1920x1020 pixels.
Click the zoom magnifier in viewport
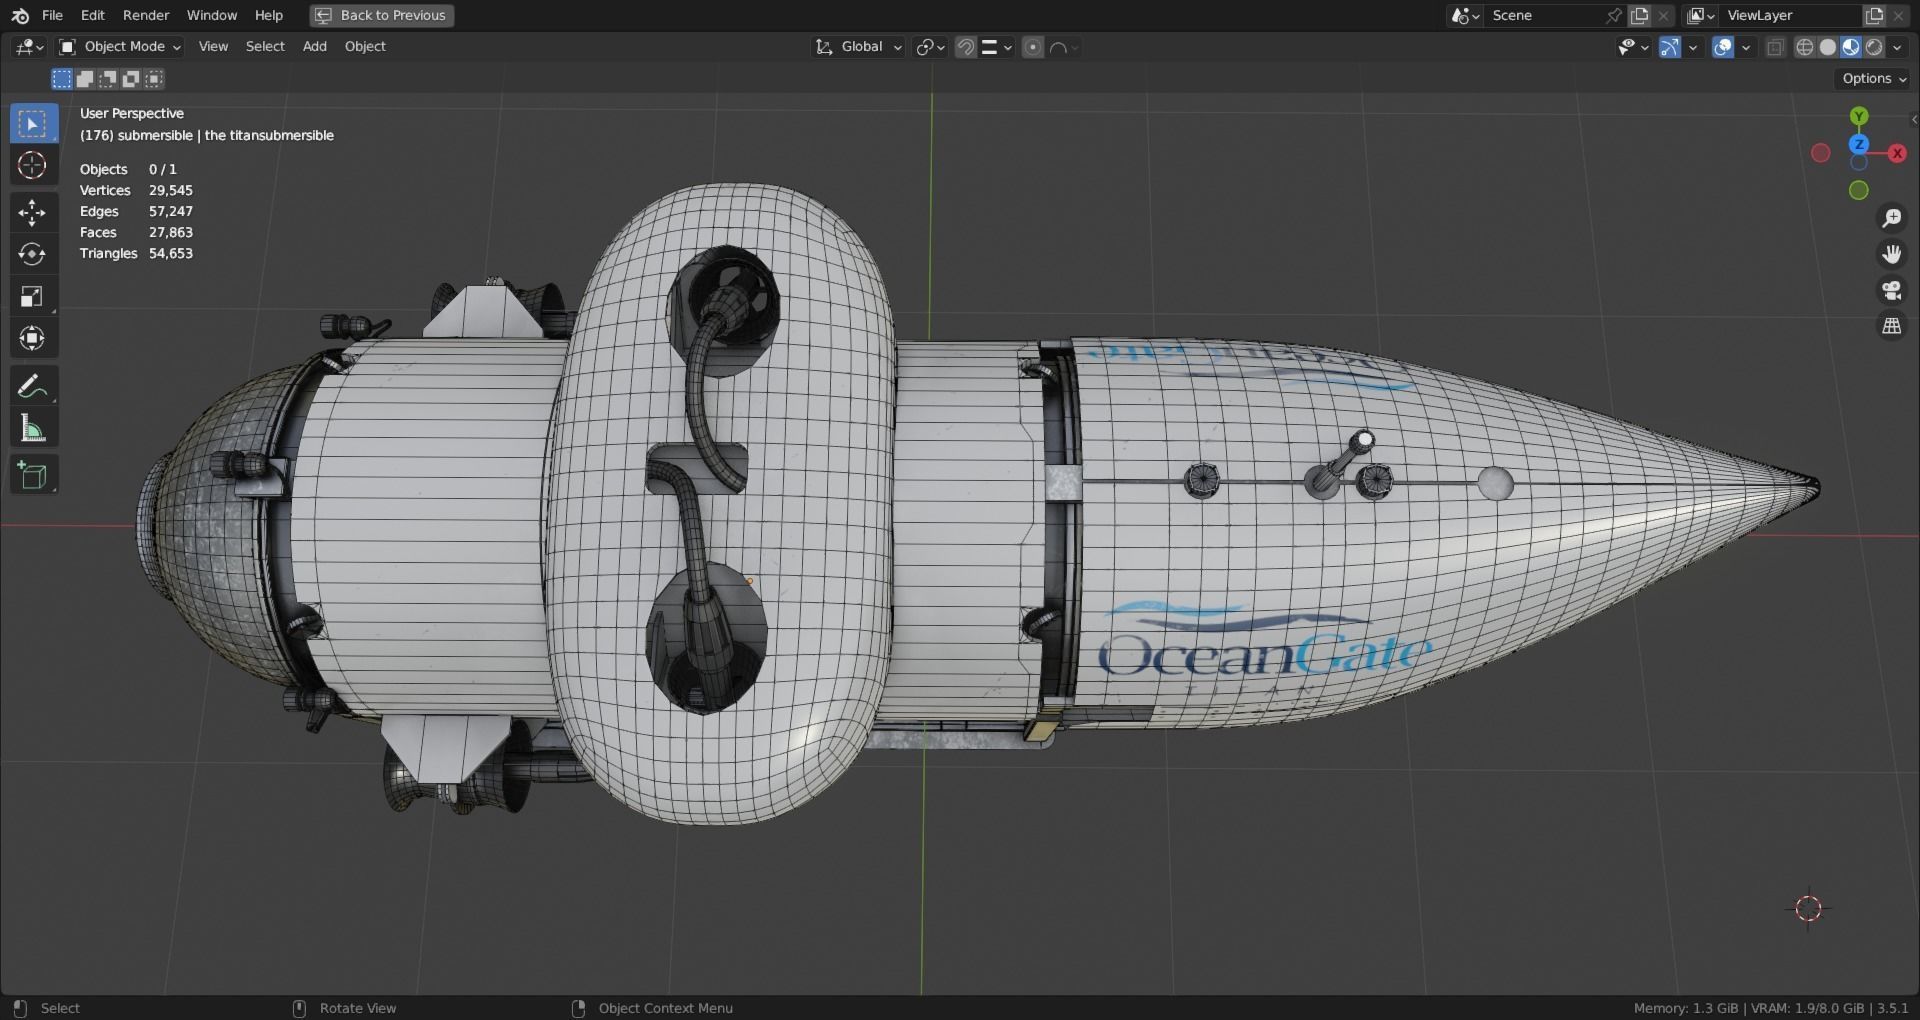coord(1892,218)
